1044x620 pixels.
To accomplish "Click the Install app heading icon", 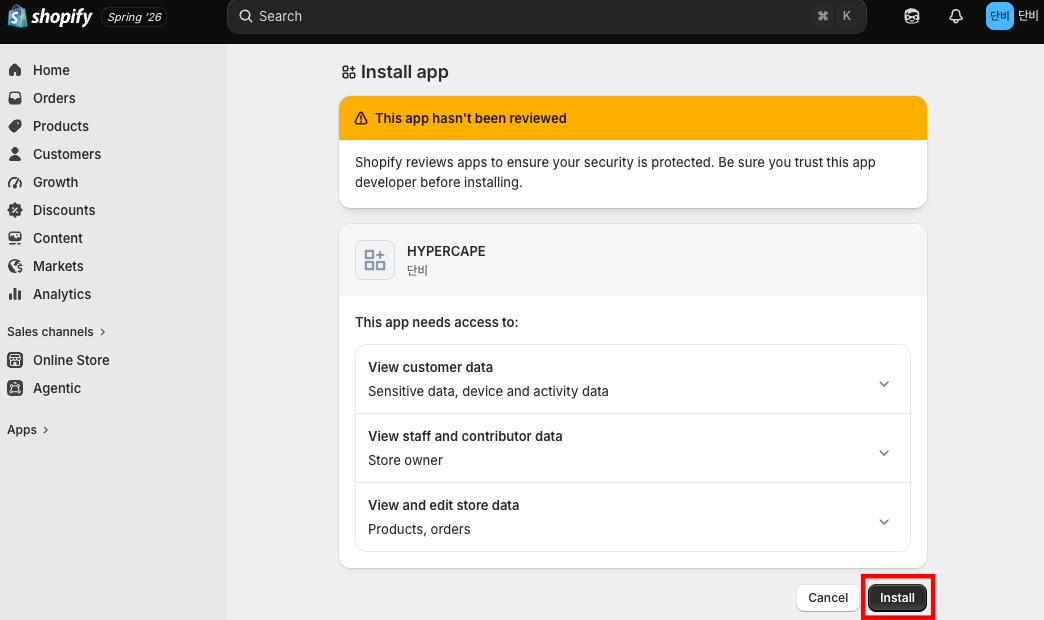I will click(348, 72).
